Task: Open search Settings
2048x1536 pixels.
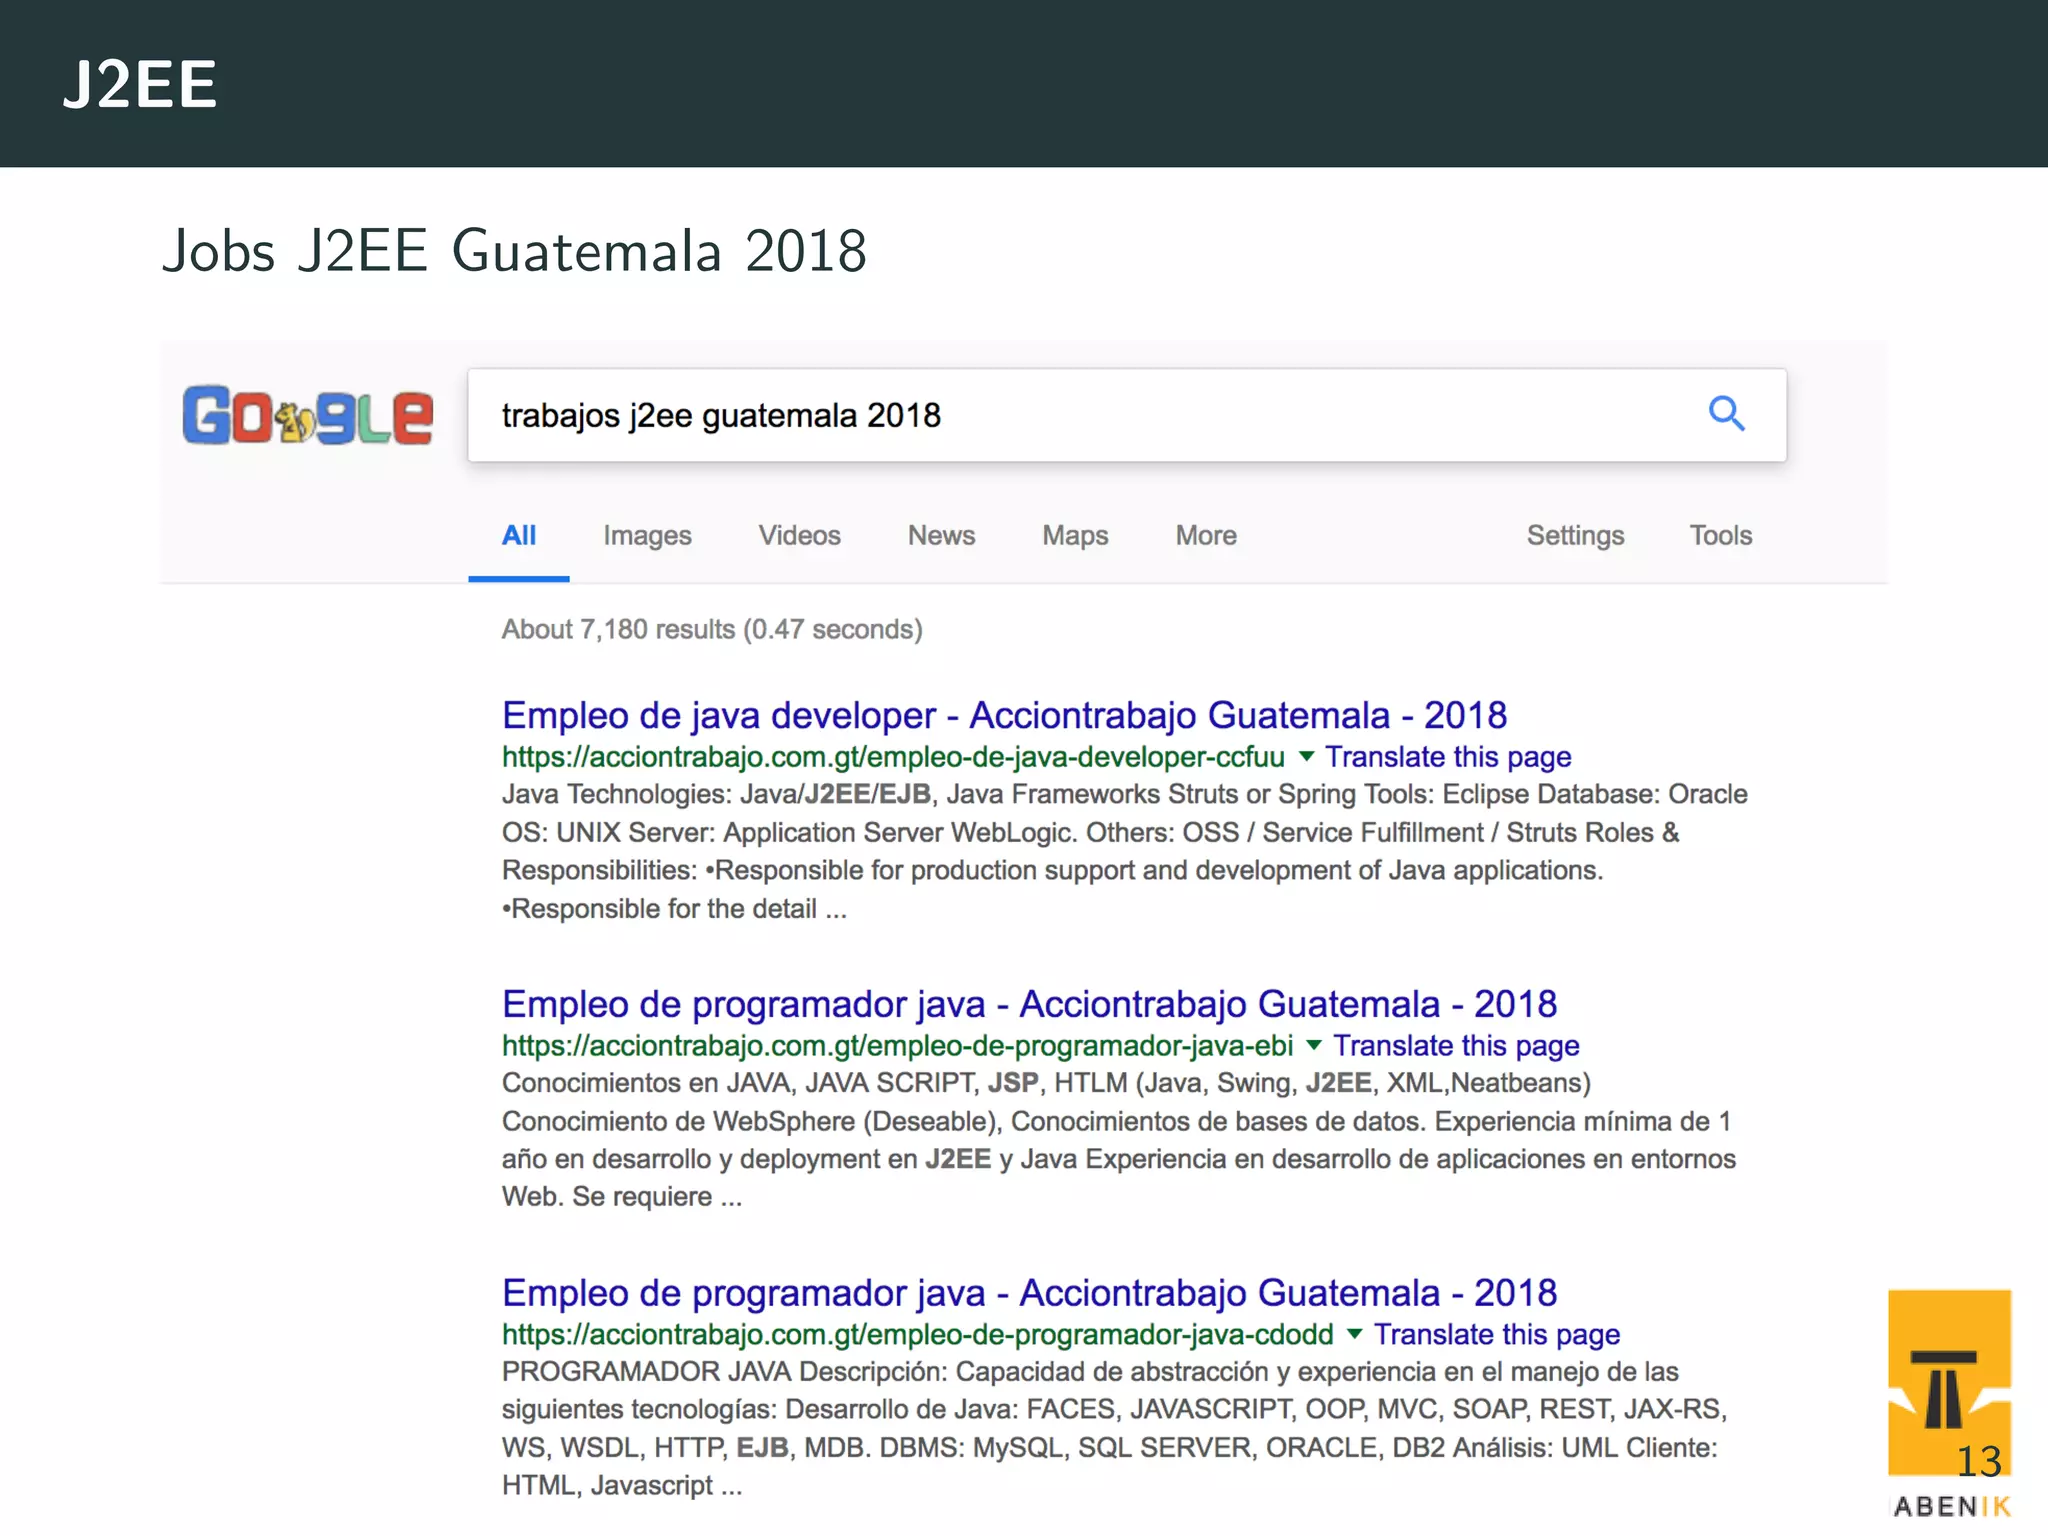Action: 1575,535
